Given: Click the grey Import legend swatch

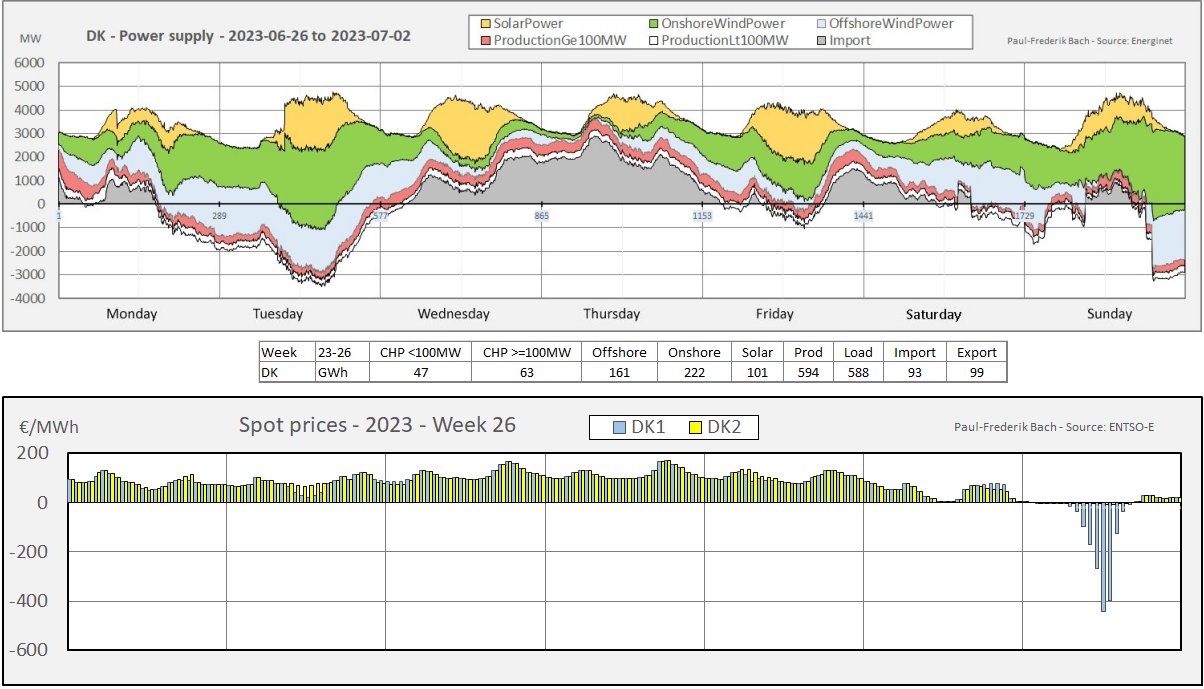Looking at the screenshot, I should tap(820, 40).
